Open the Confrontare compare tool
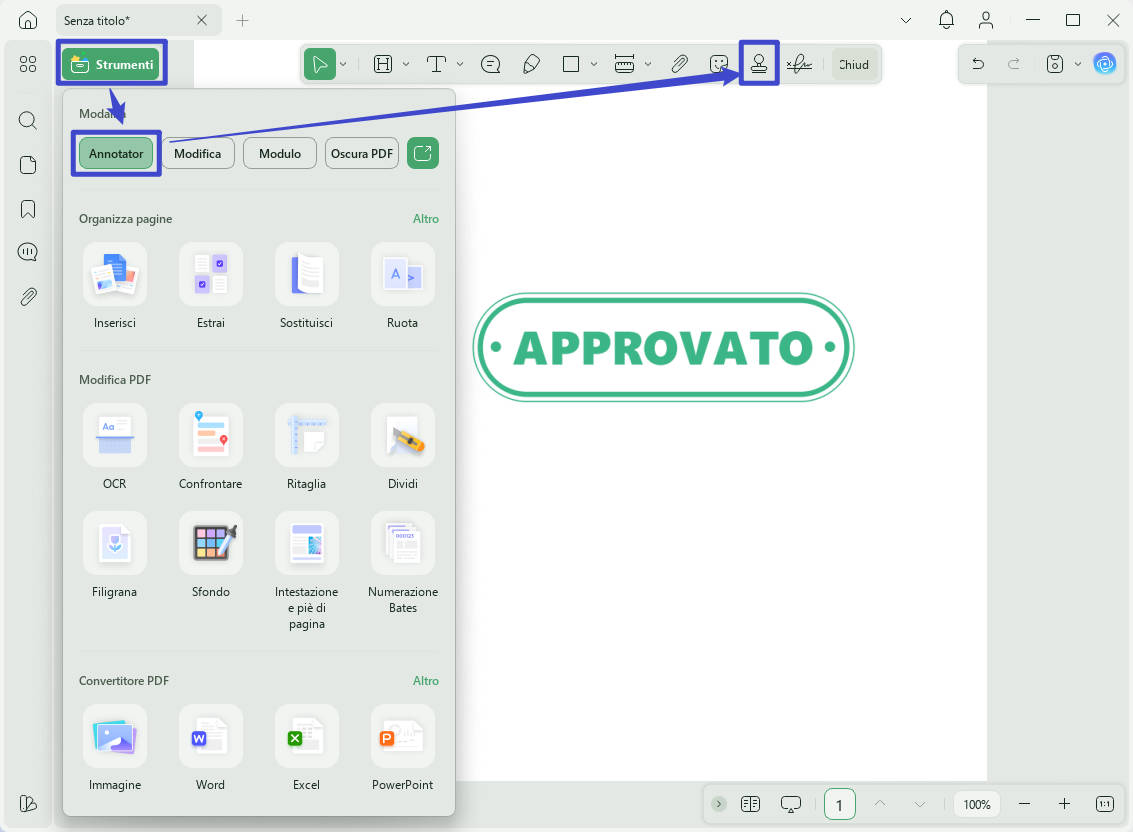1133x832 pixels. 211,447
